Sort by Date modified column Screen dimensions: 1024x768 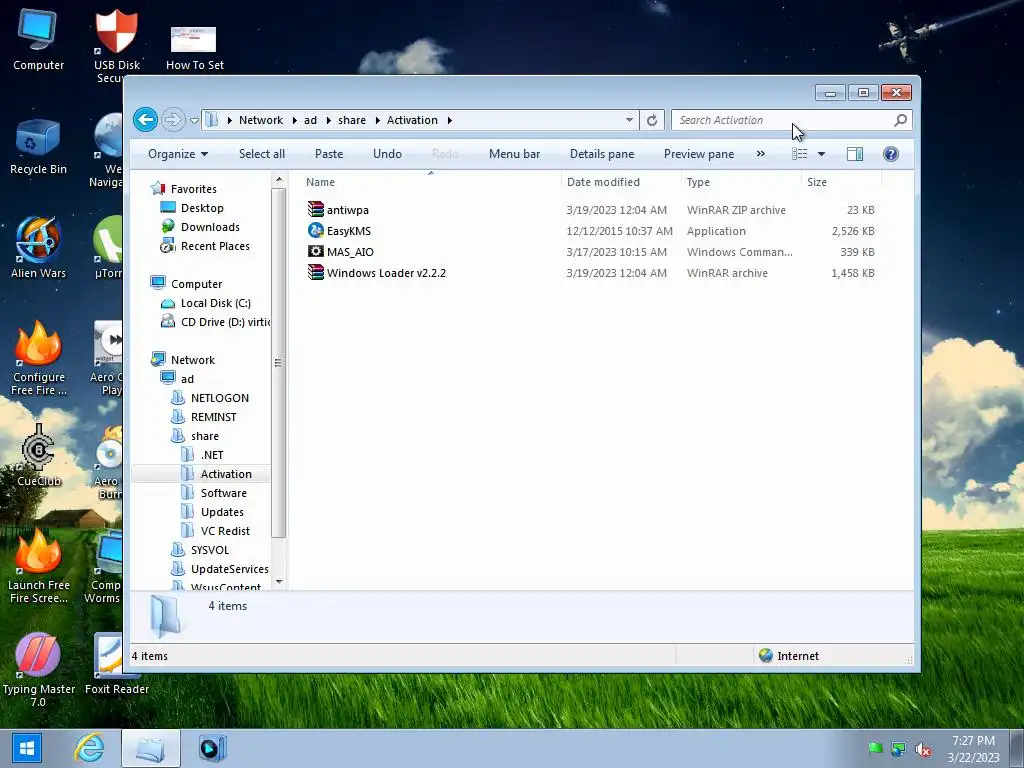620,182
